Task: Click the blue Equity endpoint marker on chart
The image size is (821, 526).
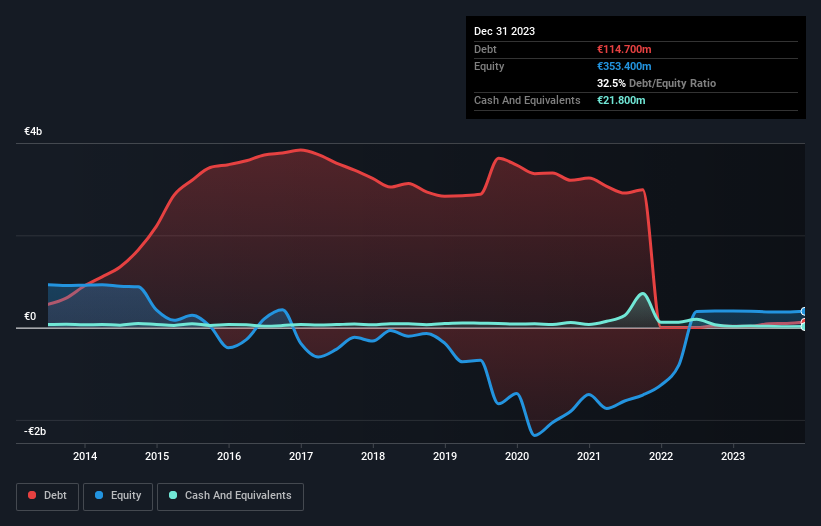Action: tap(804, 311)
